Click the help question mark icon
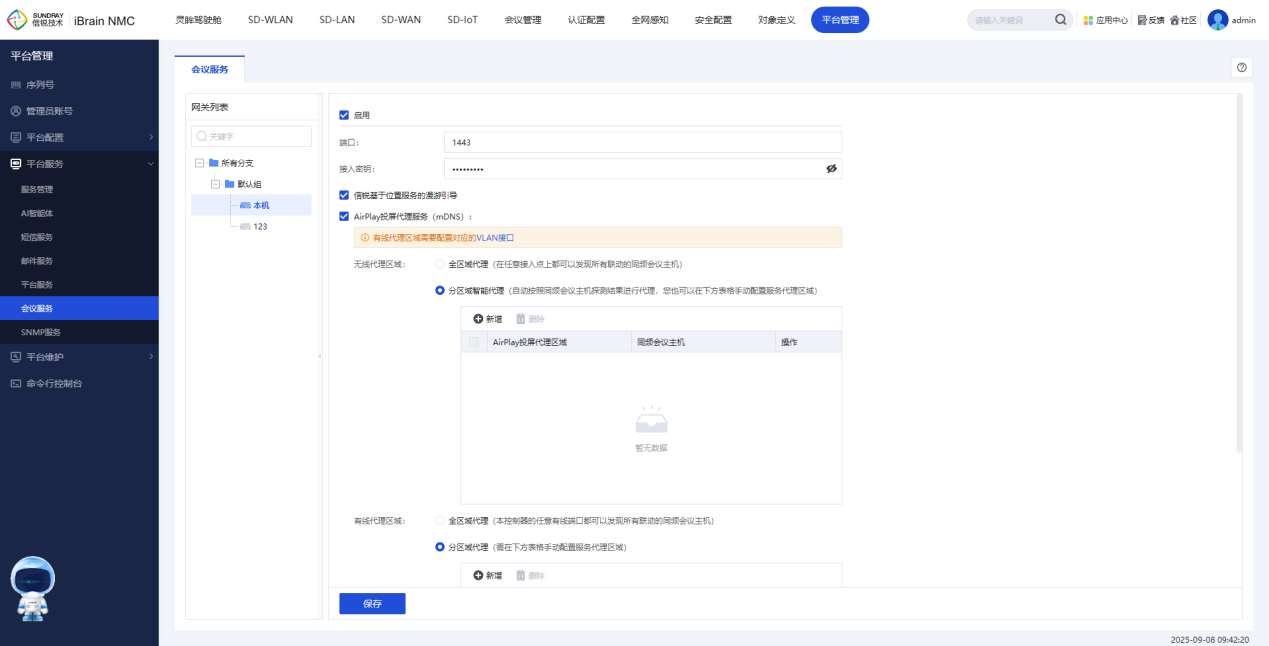 pyautogui.click(x=1242, y=67)
